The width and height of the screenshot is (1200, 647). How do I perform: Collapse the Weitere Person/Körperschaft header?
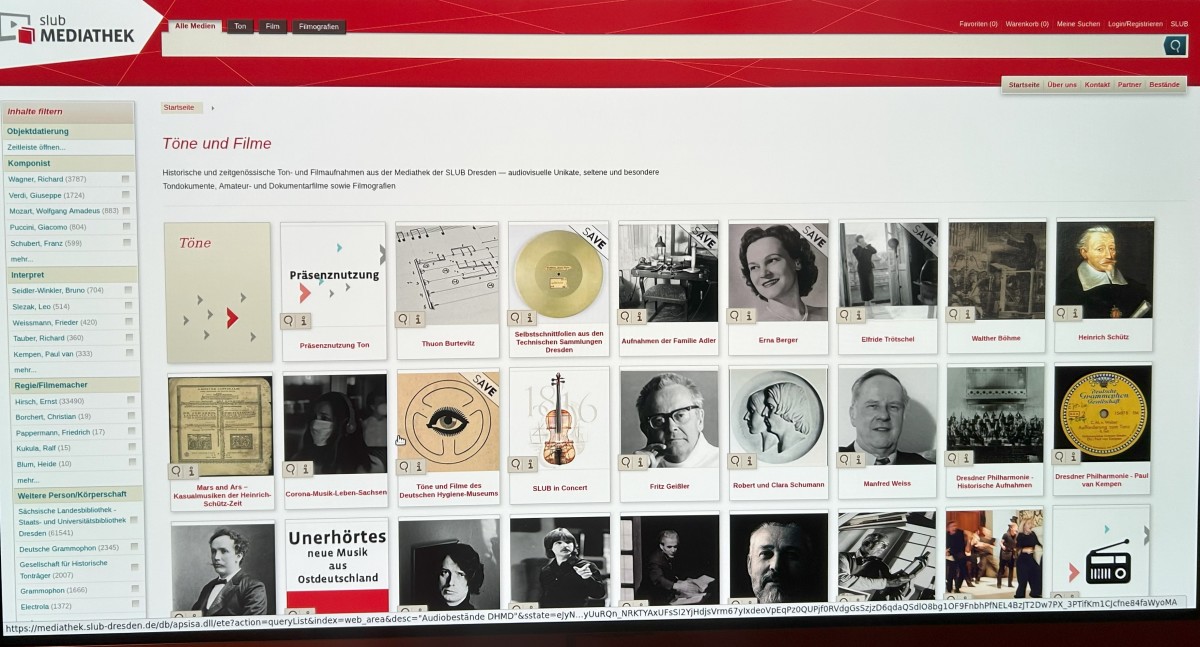(x=78, y=494)
